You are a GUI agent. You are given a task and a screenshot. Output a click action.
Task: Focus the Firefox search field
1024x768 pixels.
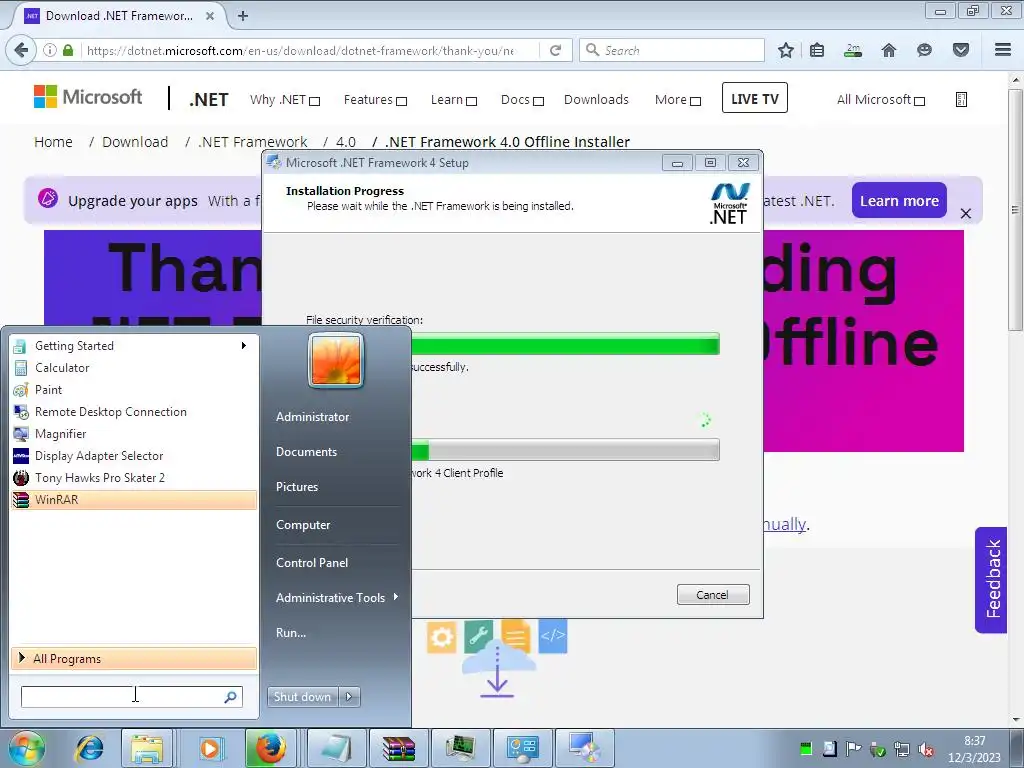[671, 50]
